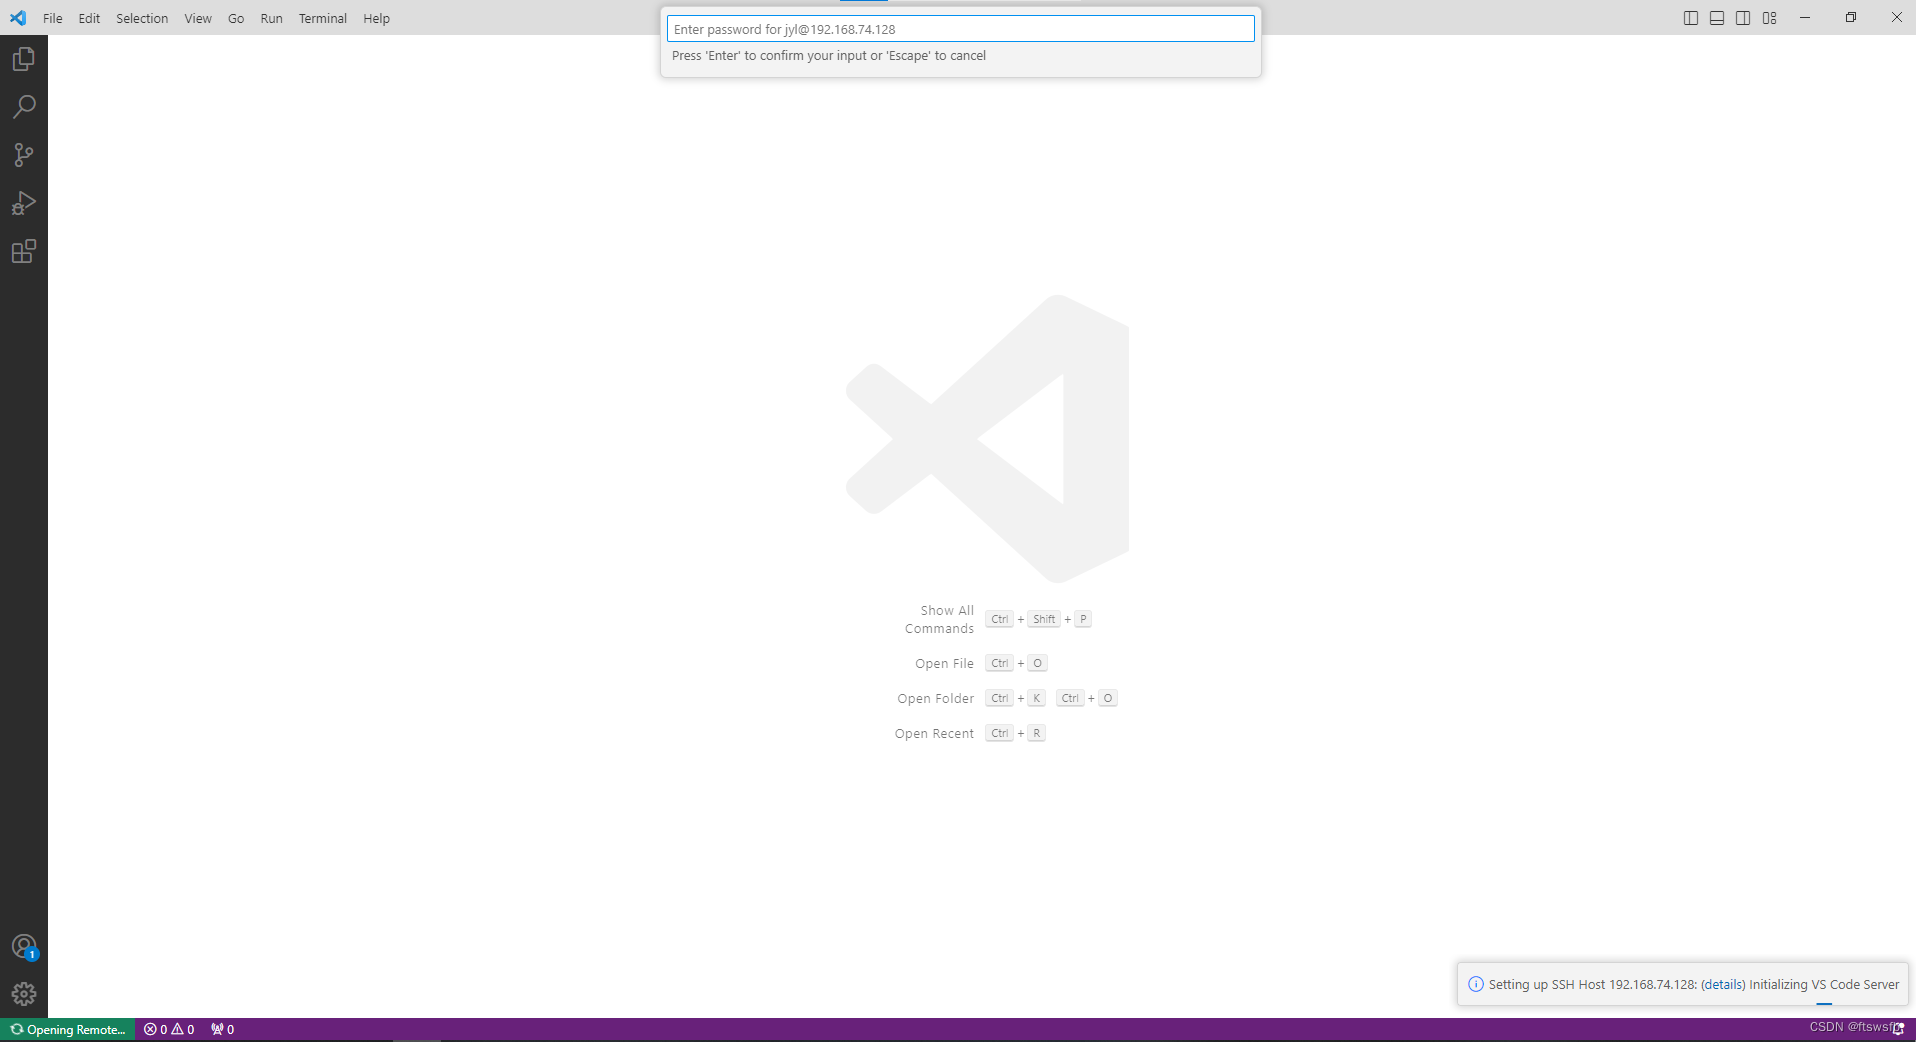Open the Extensions view icon
The width and height of the screenshot is (1916, 1042).
[x=24, y=251]
